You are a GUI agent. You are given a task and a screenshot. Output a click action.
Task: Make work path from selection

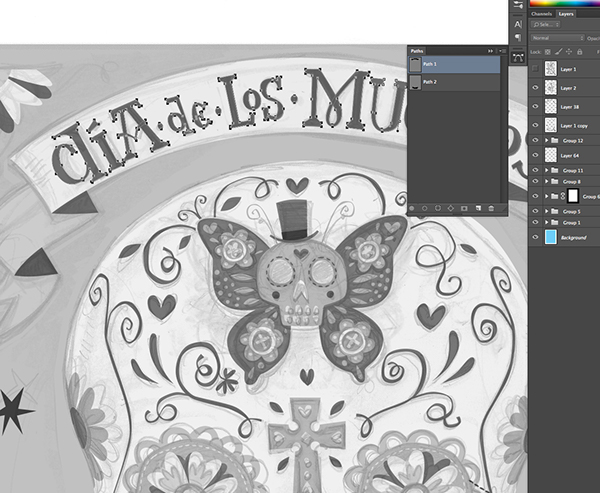tap(451, 208)
